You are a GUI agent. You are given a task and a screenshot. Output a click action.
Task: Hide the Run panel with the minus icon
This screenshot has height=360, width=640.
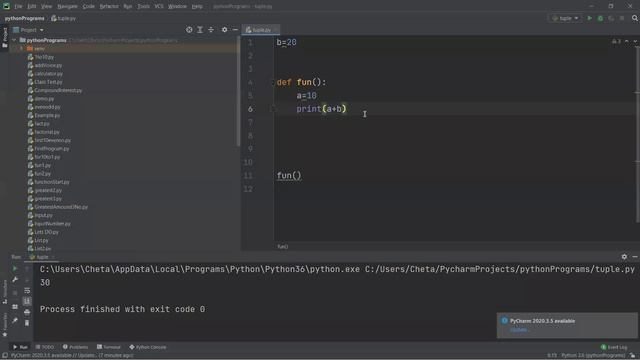click(x=635, y=257)
